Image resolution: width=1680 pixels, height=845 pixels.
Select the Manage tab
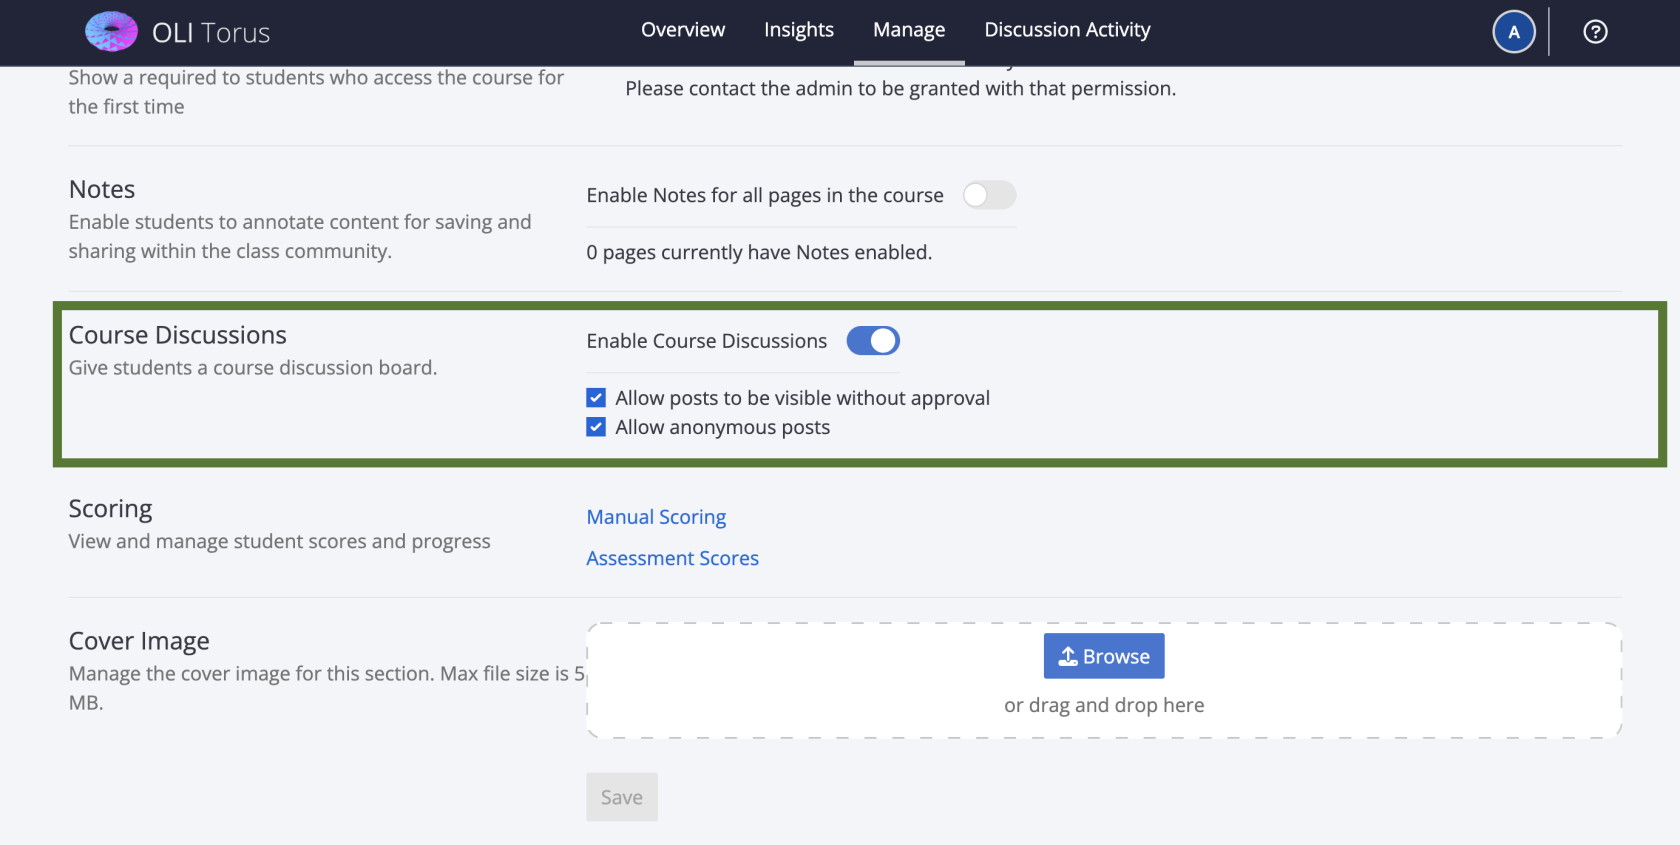click(909, 30)
